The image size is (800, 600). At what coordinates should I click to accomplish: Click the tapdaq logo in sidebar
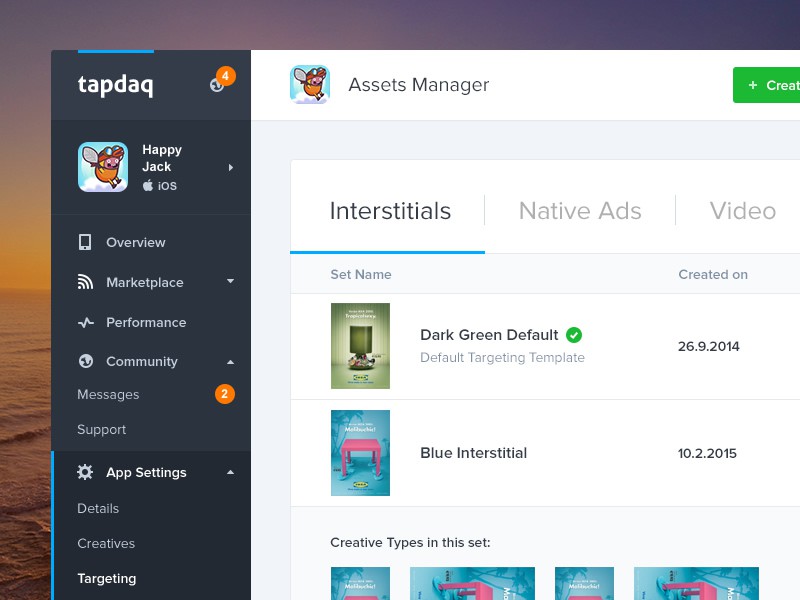click(x=115, y=85)
